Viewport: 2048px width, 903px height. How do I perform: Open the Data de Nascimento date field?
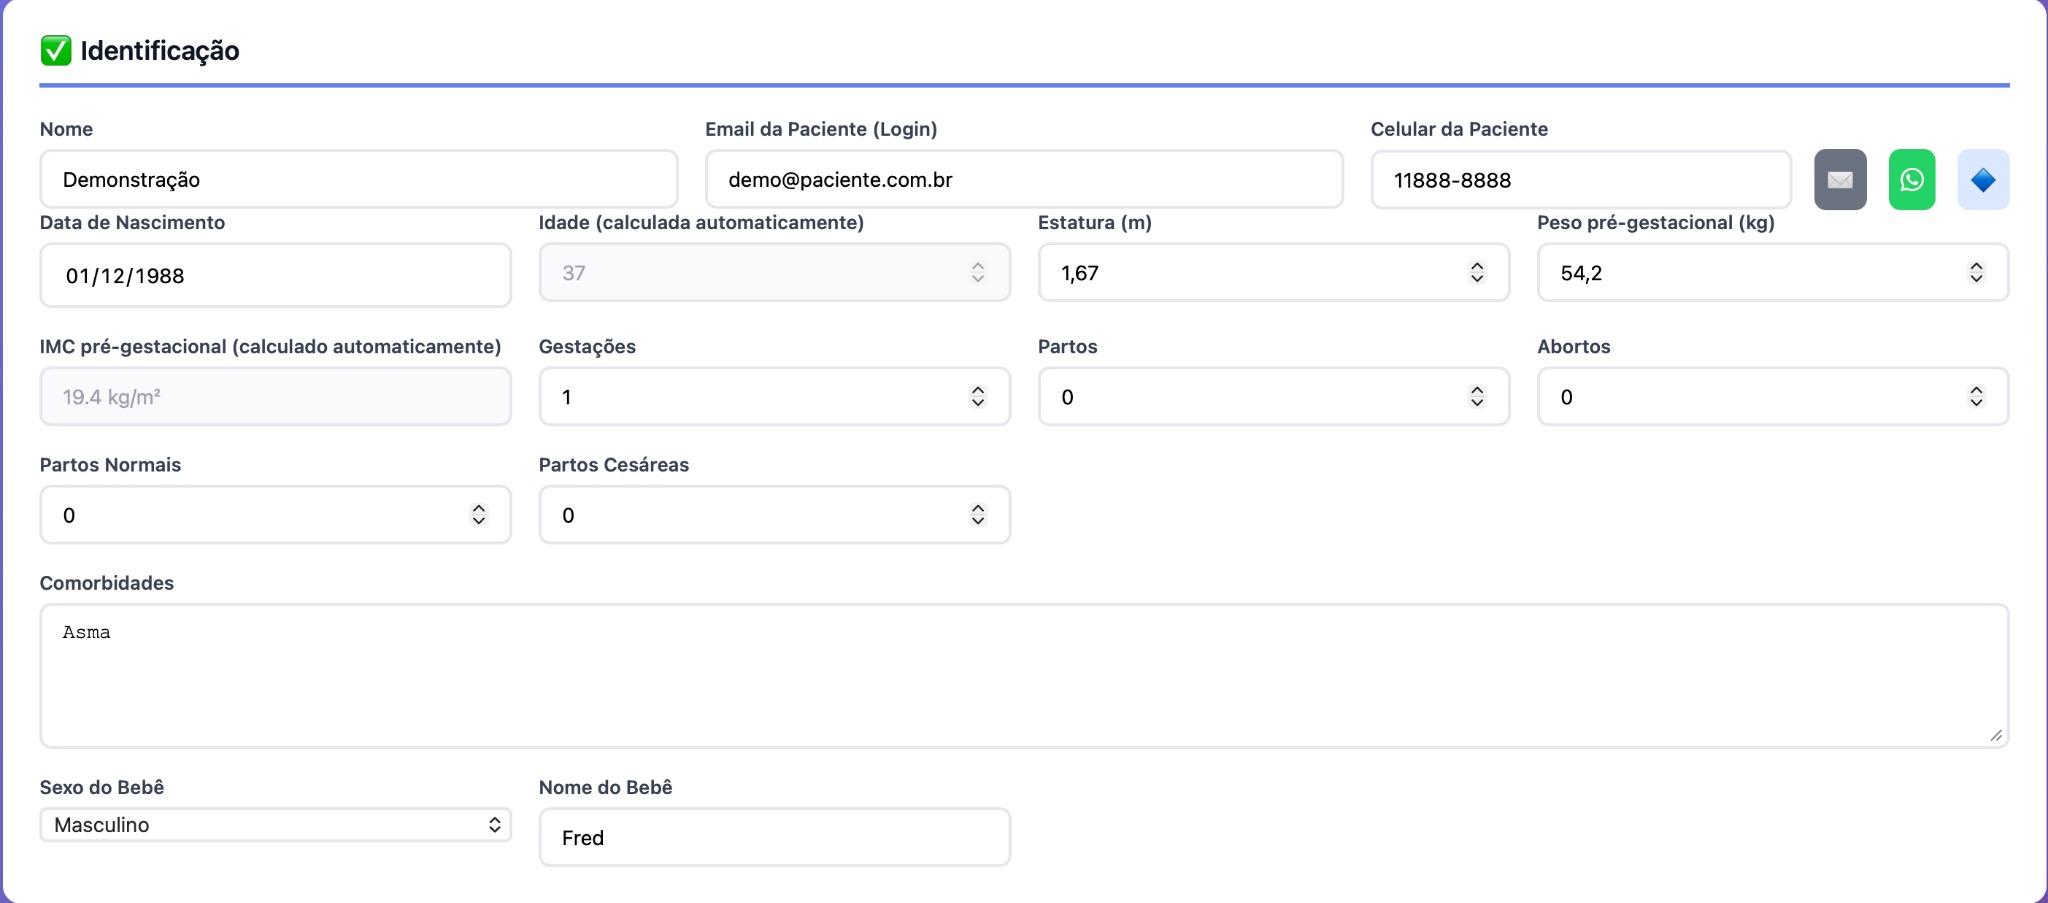tap(275, 275)
